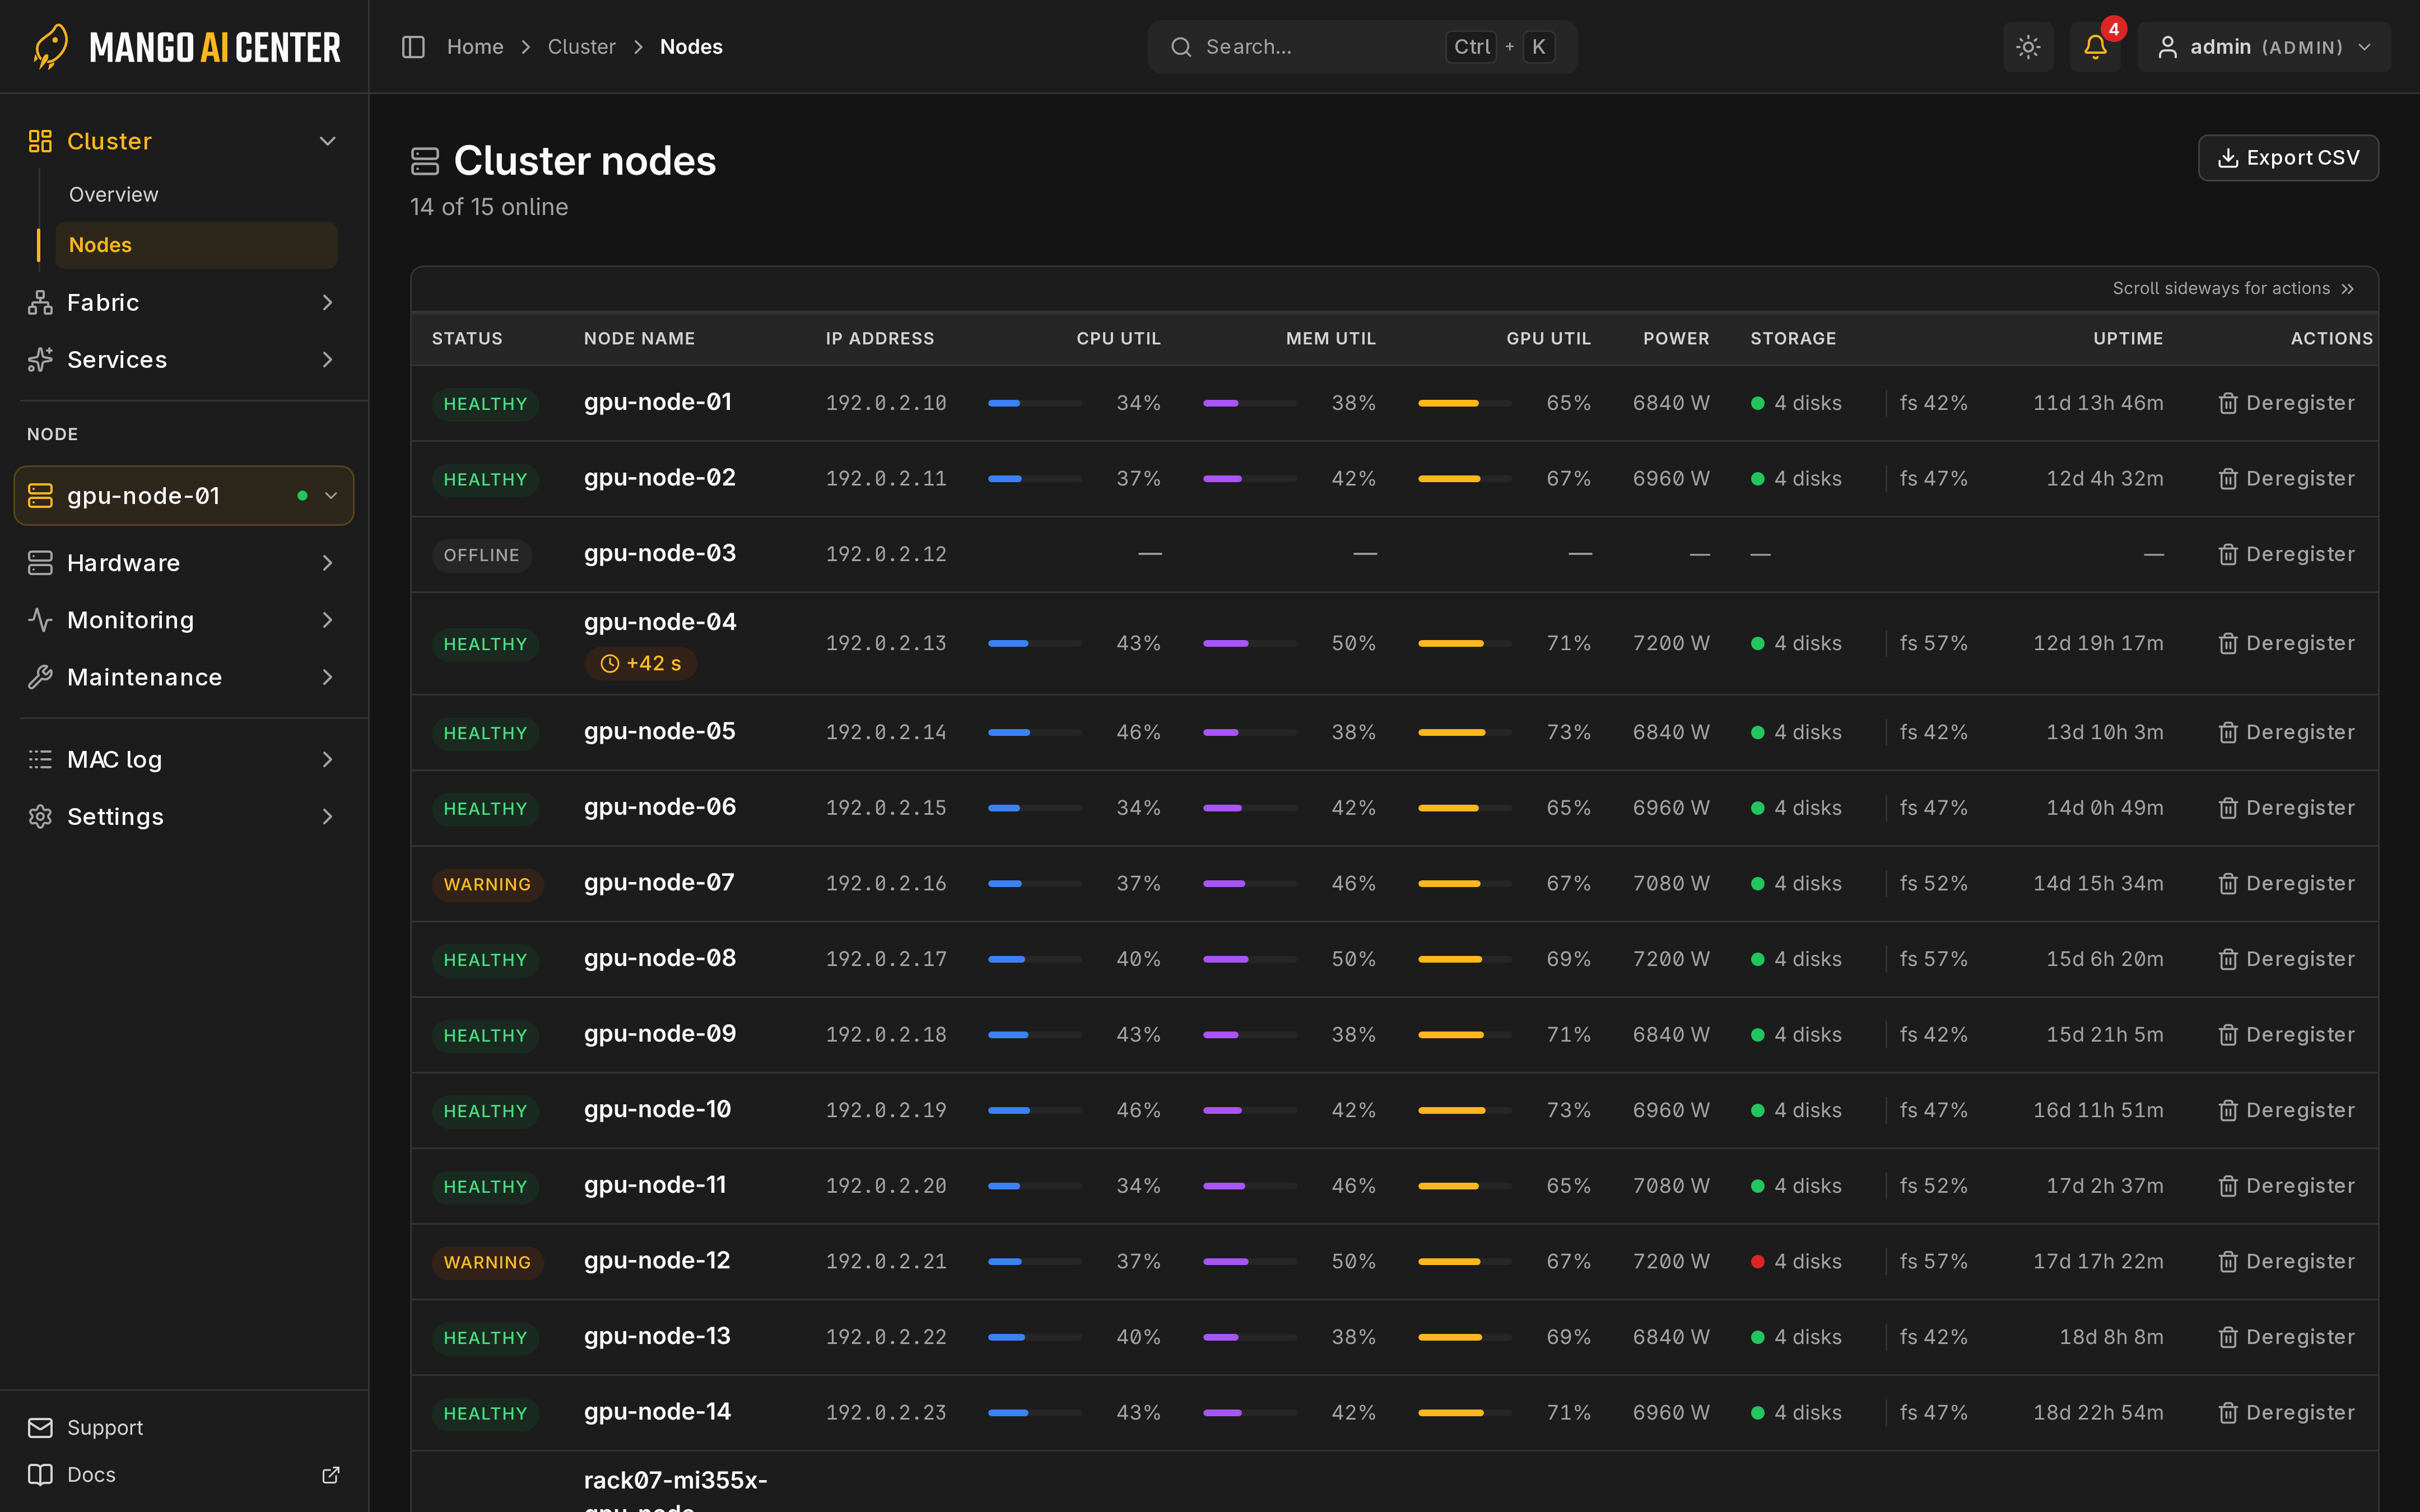Go to Cluster breadcrumb

(x=581, y=47)
